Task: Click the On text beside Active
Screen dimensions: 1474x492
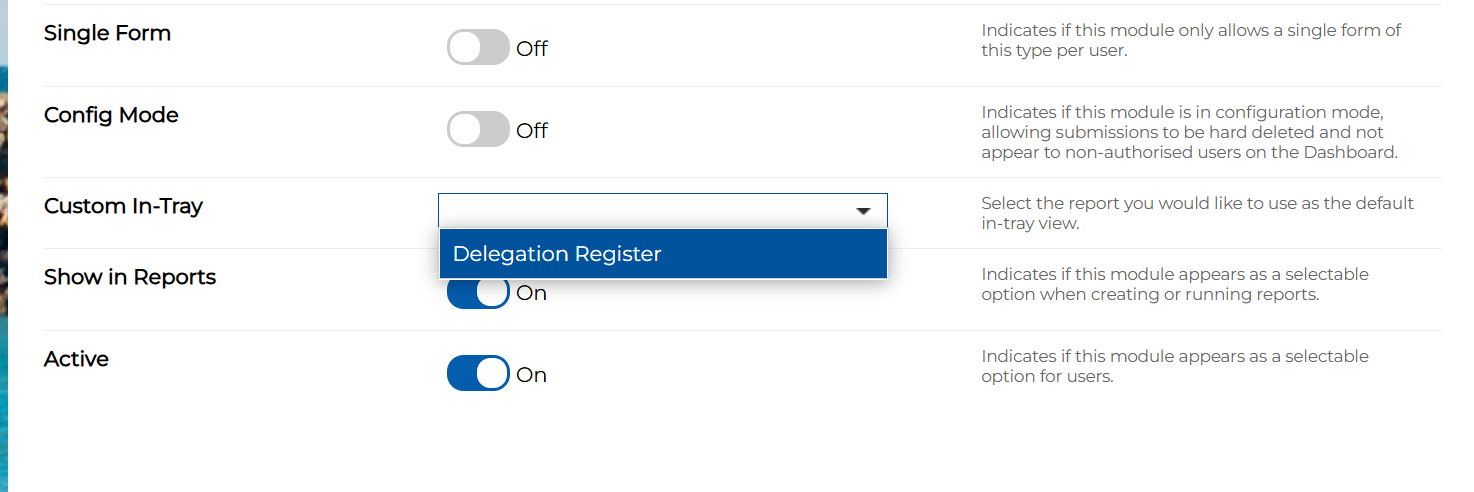Action: tap(531, 375)
